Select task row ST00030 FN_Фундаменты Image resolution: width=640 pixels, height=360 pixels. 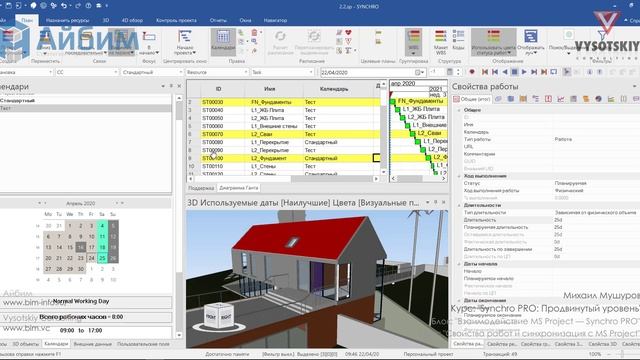tap(284, 102)
